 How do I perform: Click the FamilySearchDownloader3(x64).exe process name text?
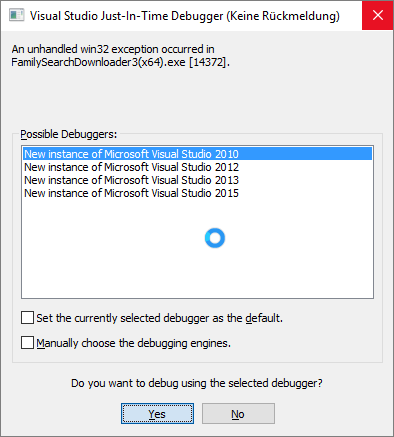point(98,62)
